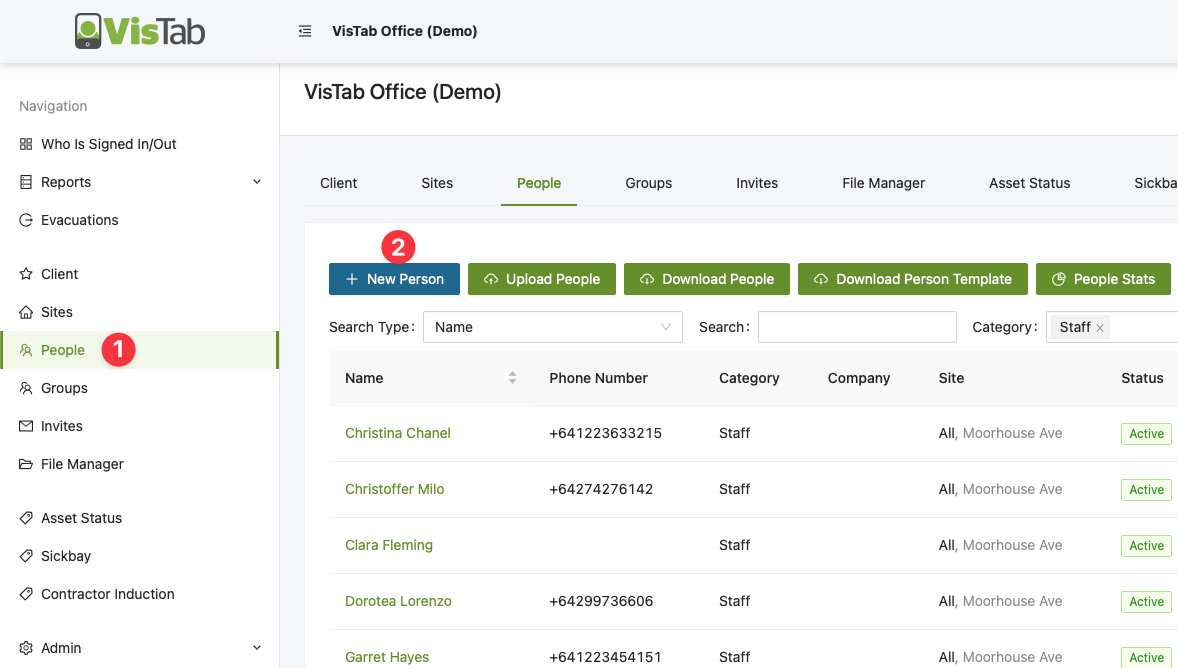
Task: Click the Client star icon in sidebar
Action: (26, 274)
